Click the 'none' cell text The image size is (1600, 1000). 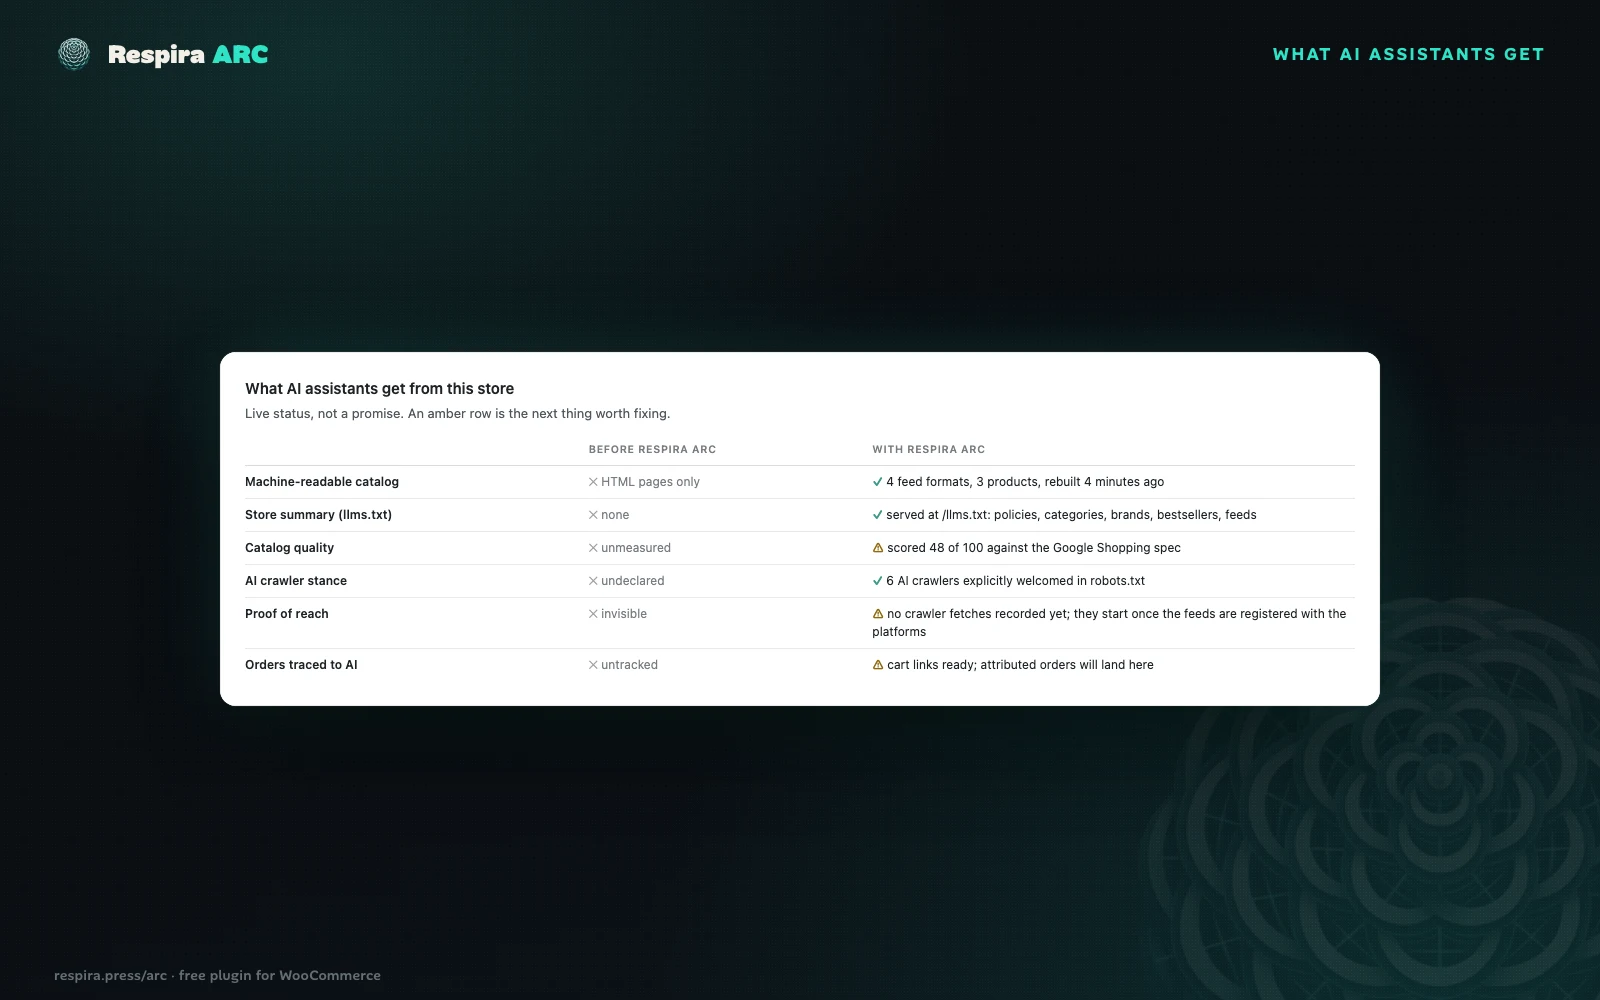pos(615,515)
